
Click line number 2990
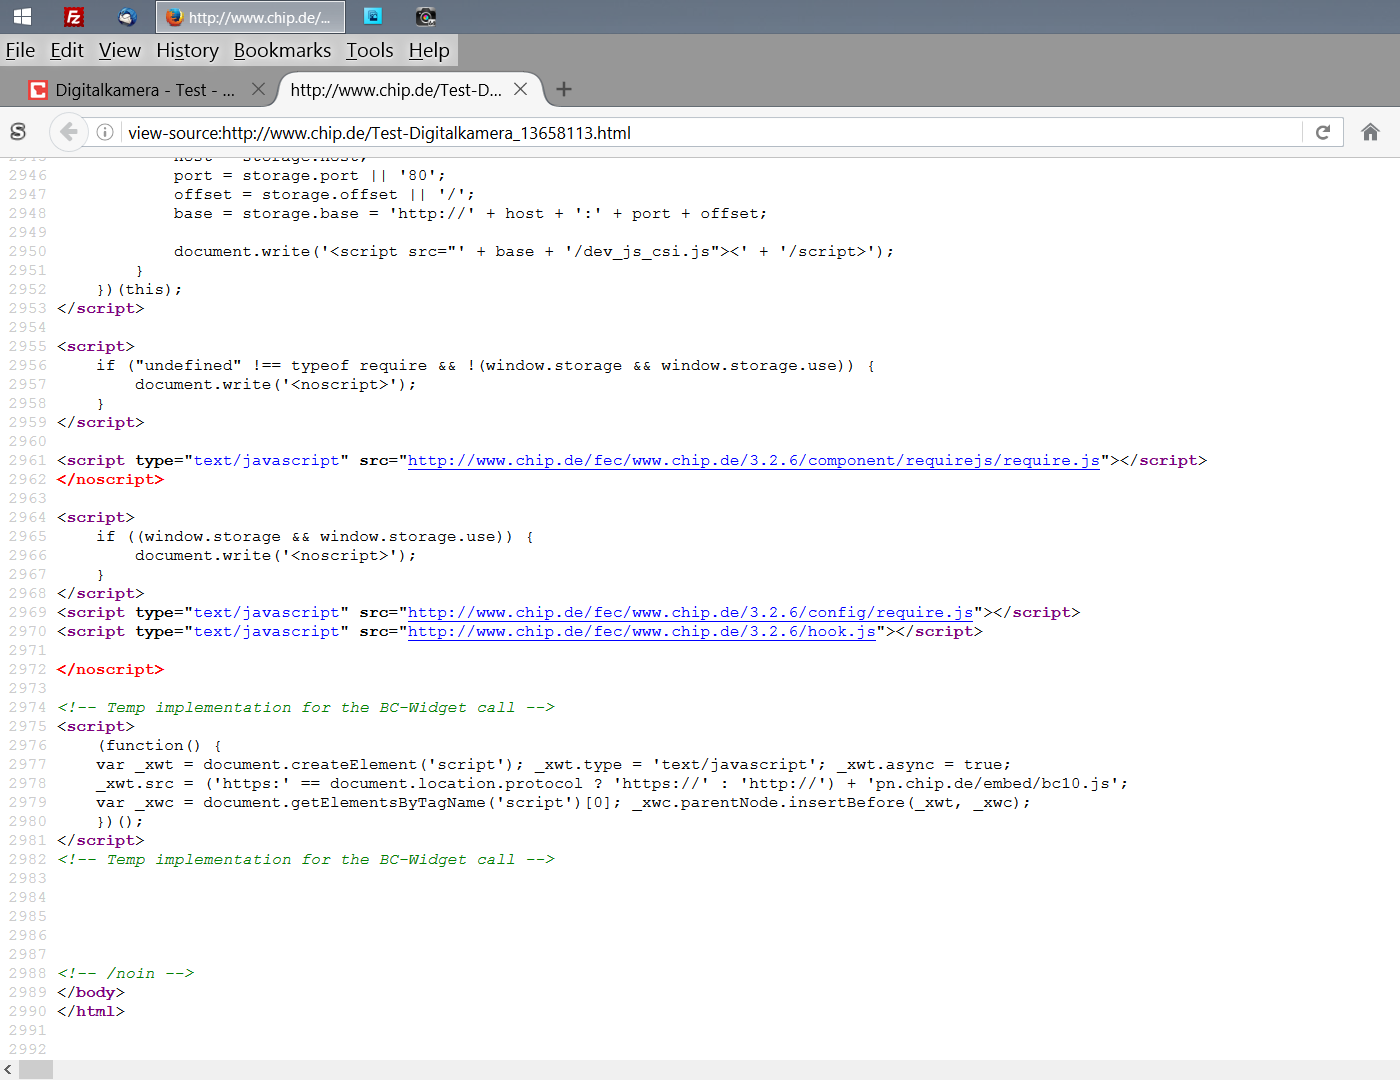tap(28, 1011)
